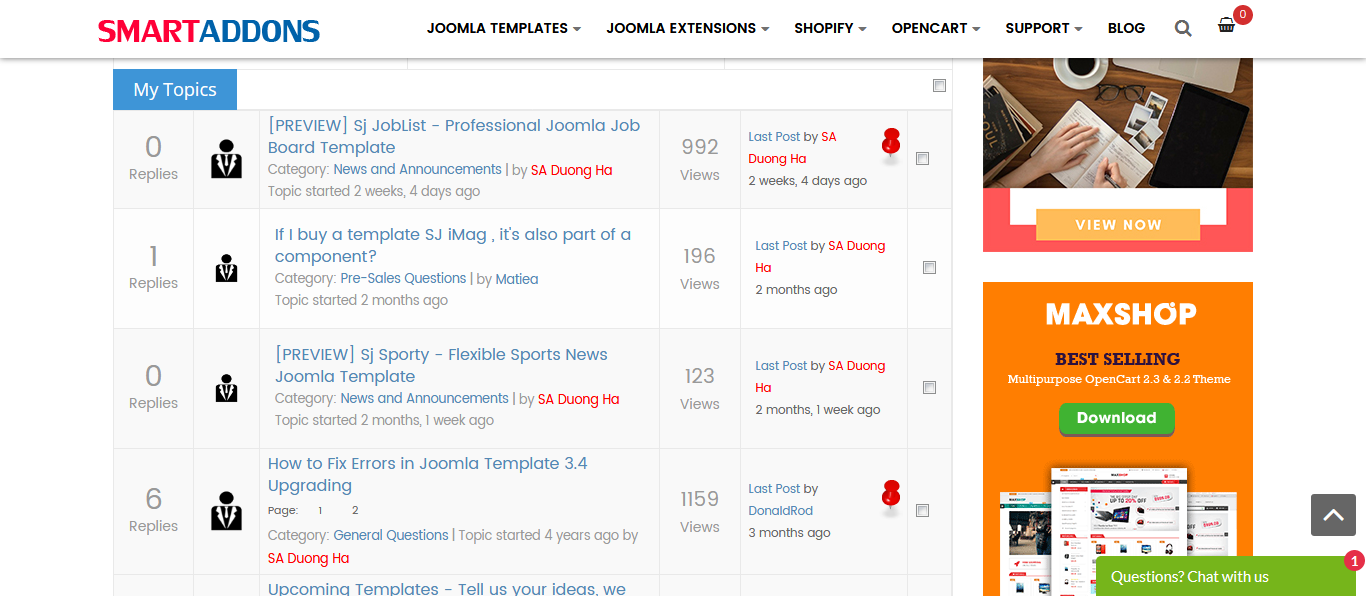Open News and Announcements category in Sporty row
The width and height of the screenshot is (1366, 596).
(424, 398)
